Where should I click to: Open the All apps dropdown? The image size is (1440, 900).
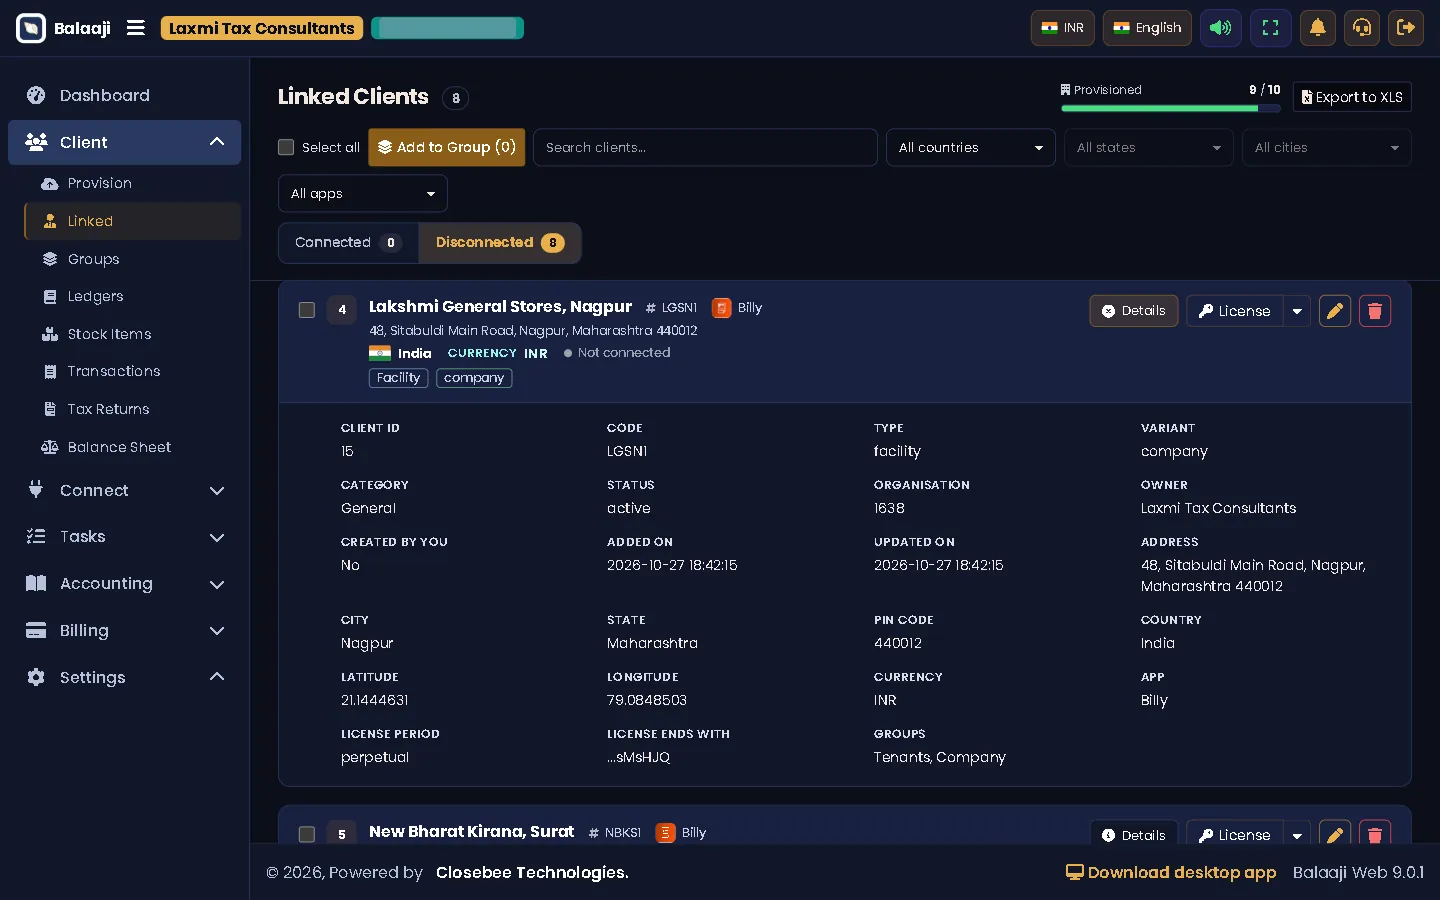(x=363, y=193)
